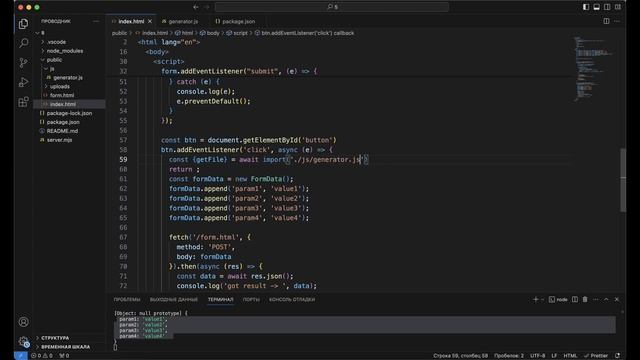
Task: Open the Search view in activity bar
Action: [23, 43]
